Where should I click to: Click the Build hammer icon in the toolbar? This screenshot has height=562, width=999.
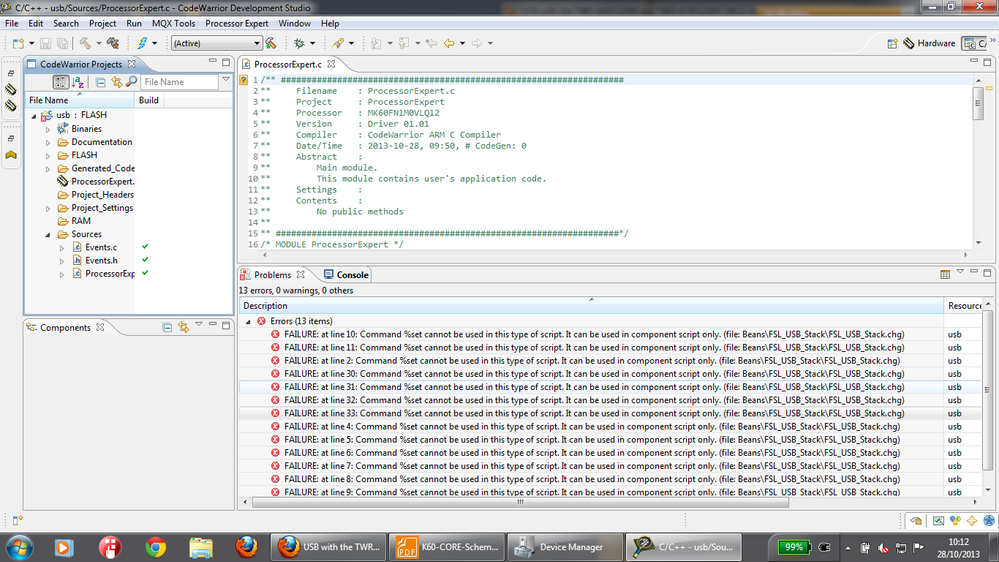coord(85,43)
